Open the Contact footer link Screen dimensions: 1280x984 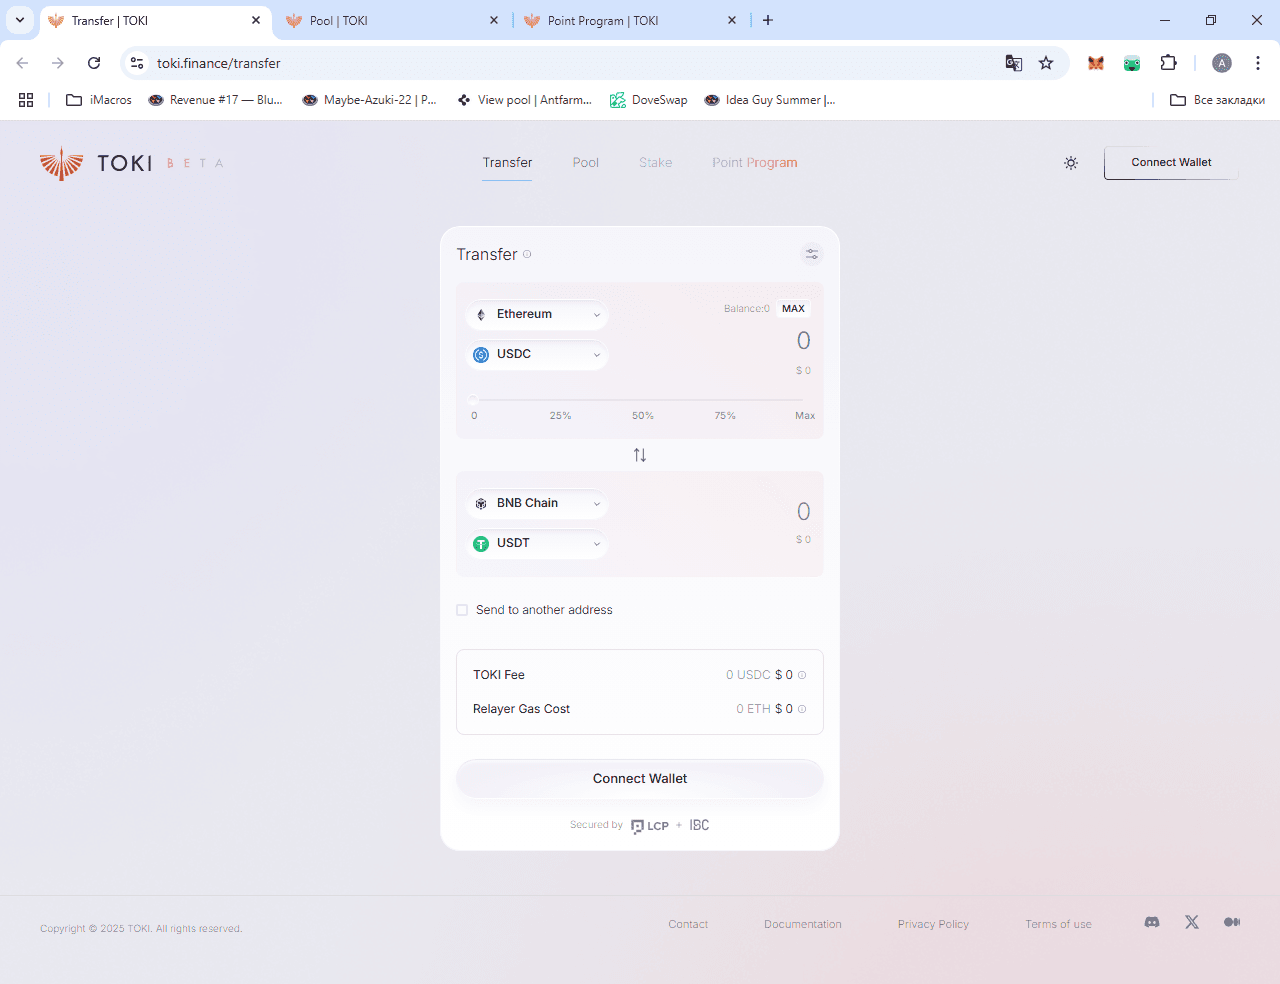(688, 924)
